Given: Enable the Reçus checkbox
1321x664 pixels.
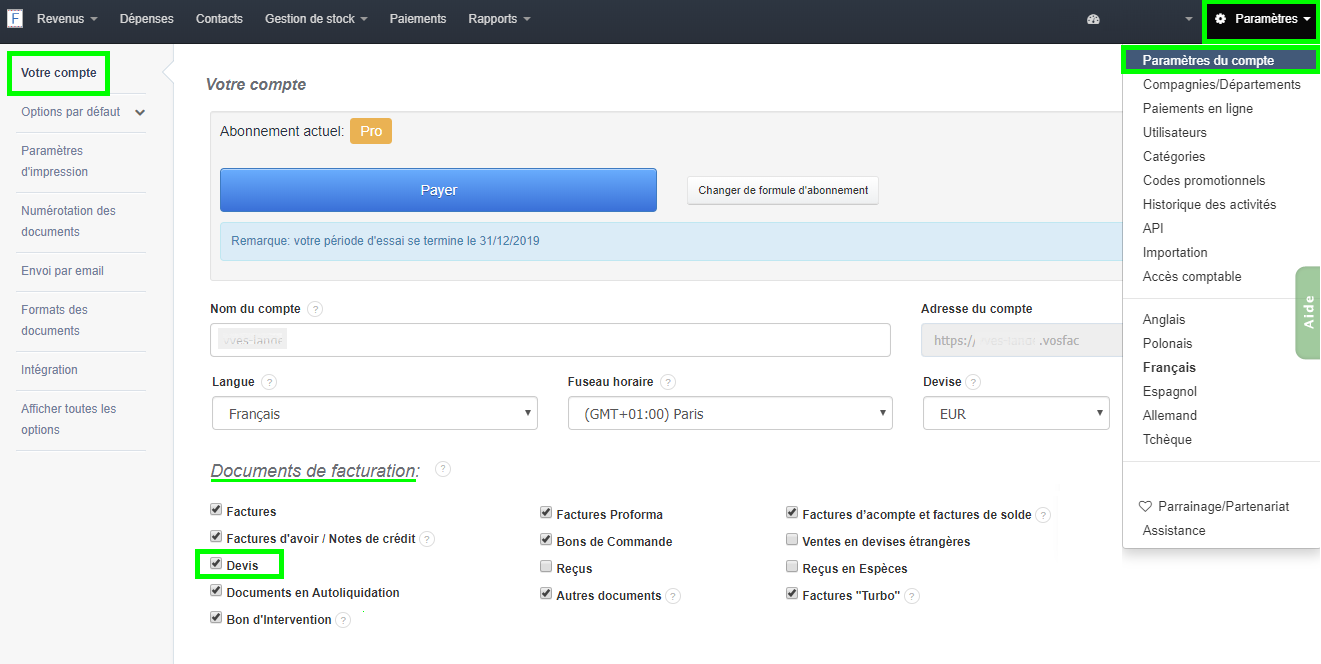Looking at the screenshot, I should [x=546, y=565].
